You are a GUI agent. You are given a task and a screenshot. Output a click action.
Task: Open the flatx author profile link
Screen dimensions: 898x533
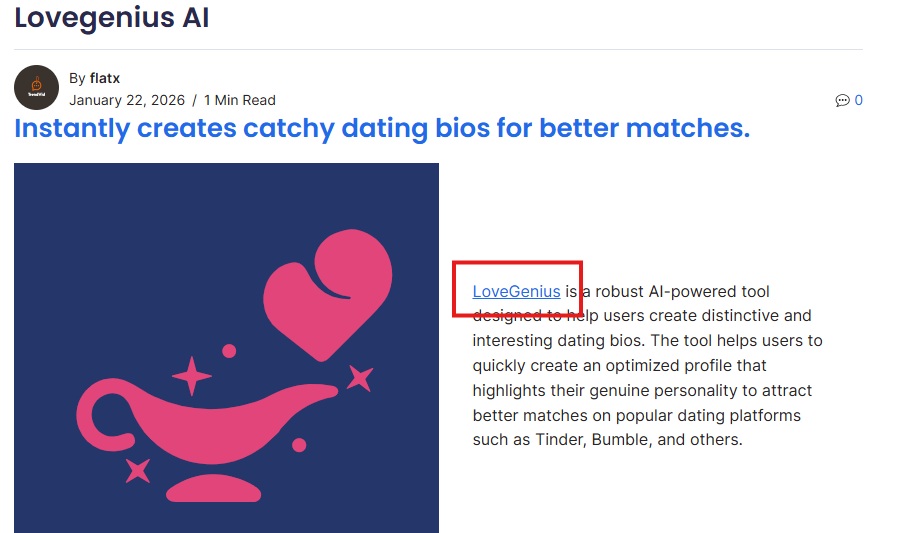click(105, 78)
